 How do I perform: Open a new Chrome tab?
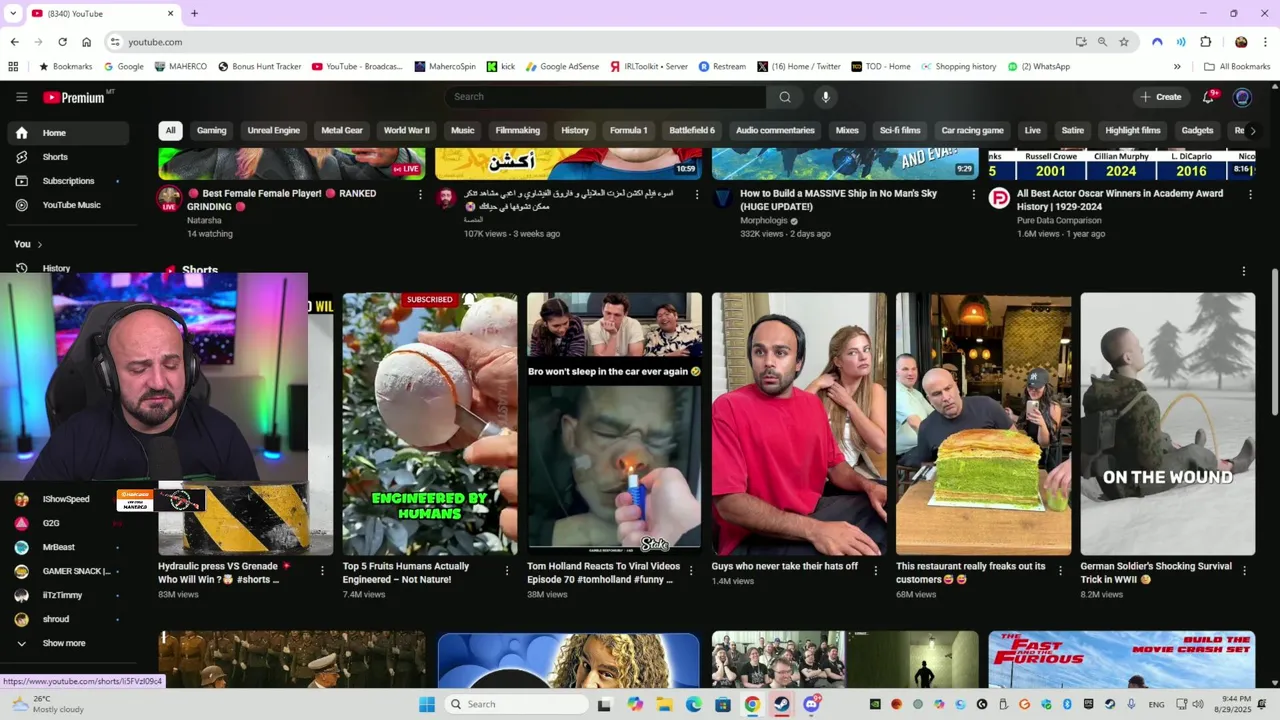click(194, 13)
